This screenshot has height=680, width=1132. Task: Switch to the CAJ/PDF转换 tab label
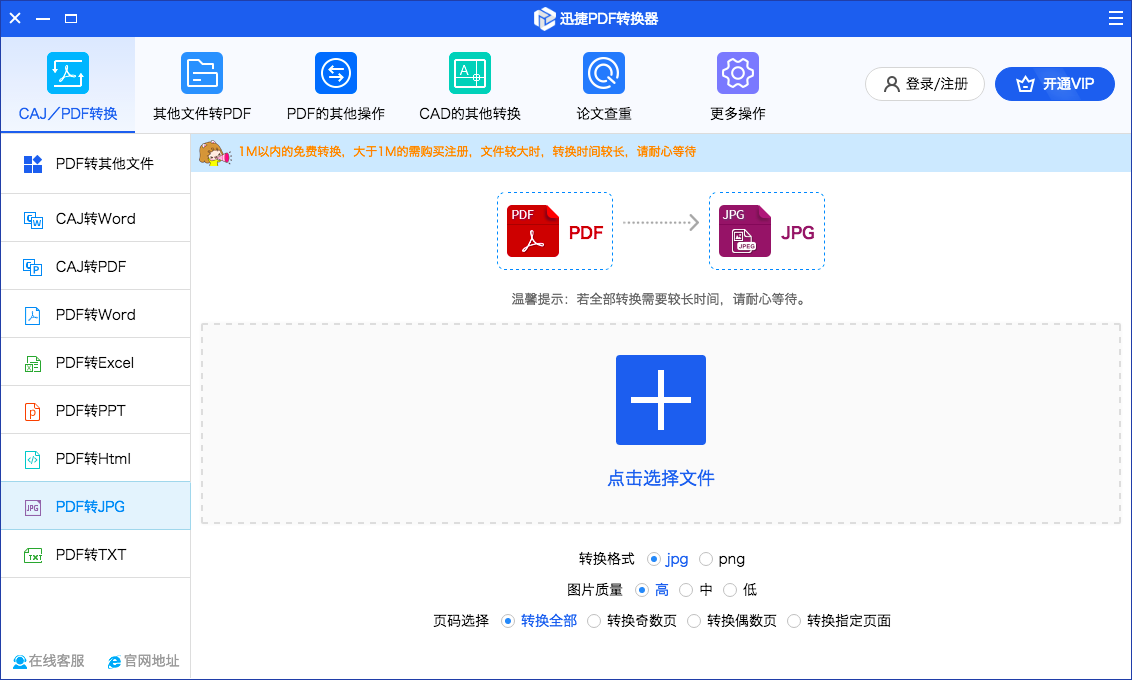pyautogui.click(x=68, y=114)
